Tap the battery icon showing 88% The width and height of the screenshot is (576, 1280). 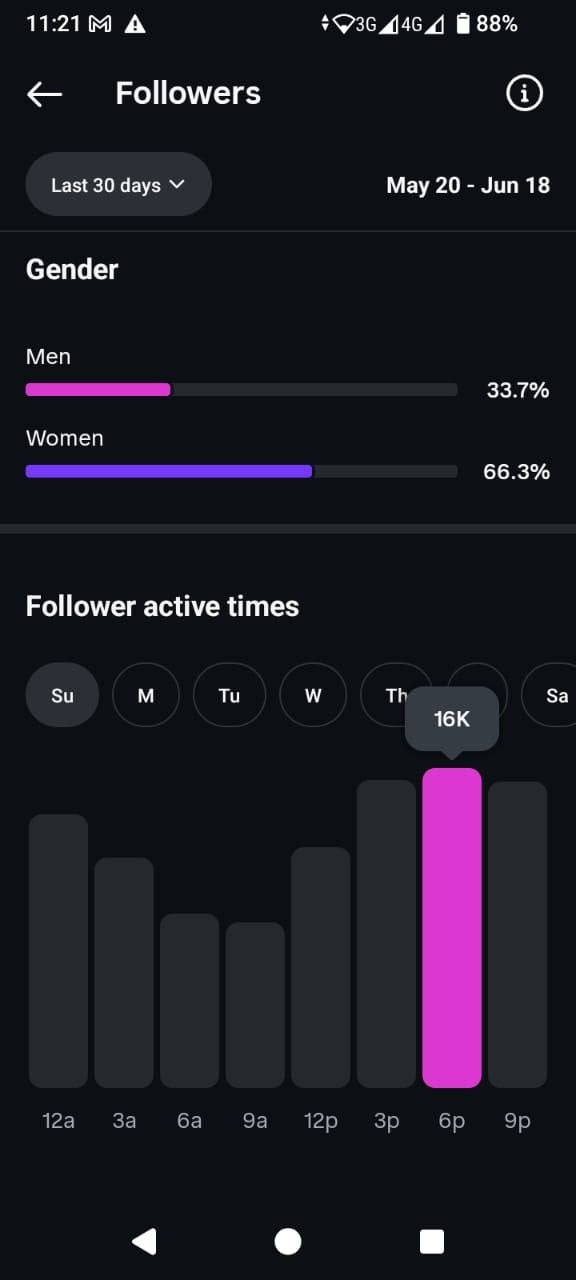(462, 24)
